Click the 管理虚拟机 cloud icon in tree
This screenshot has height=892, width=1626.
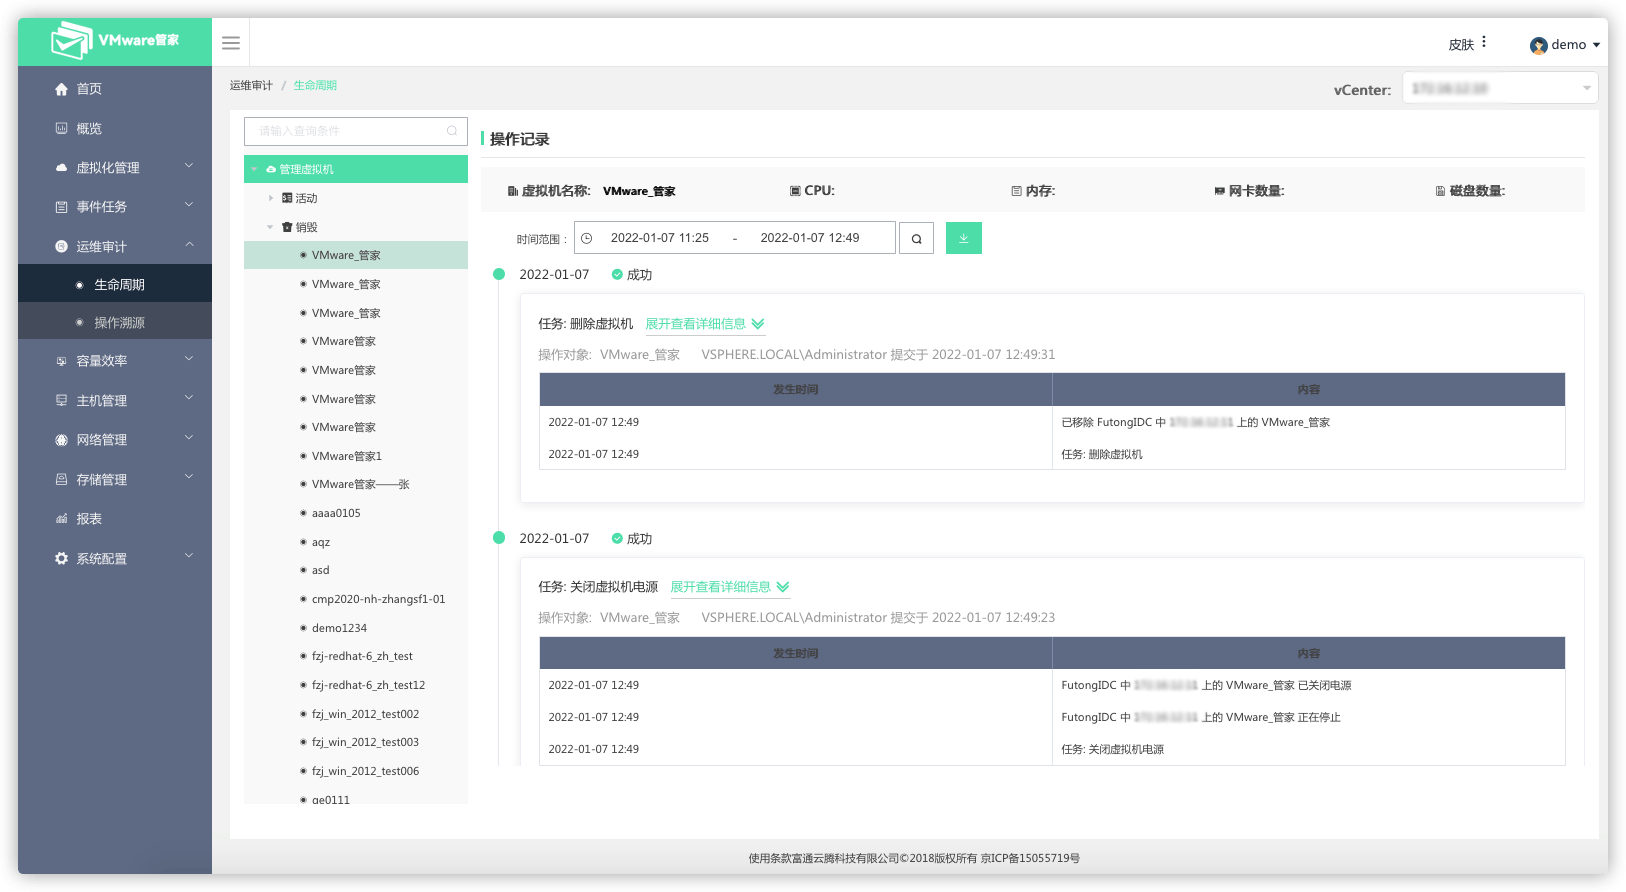[271, 170]
